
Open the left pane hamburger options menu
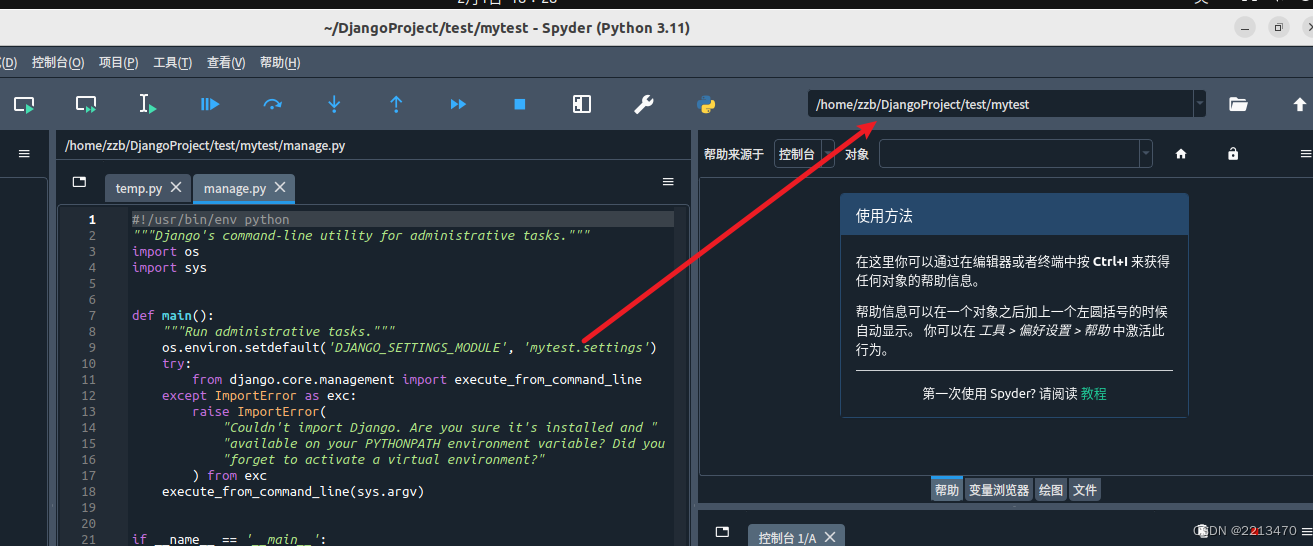pos(24,154)
